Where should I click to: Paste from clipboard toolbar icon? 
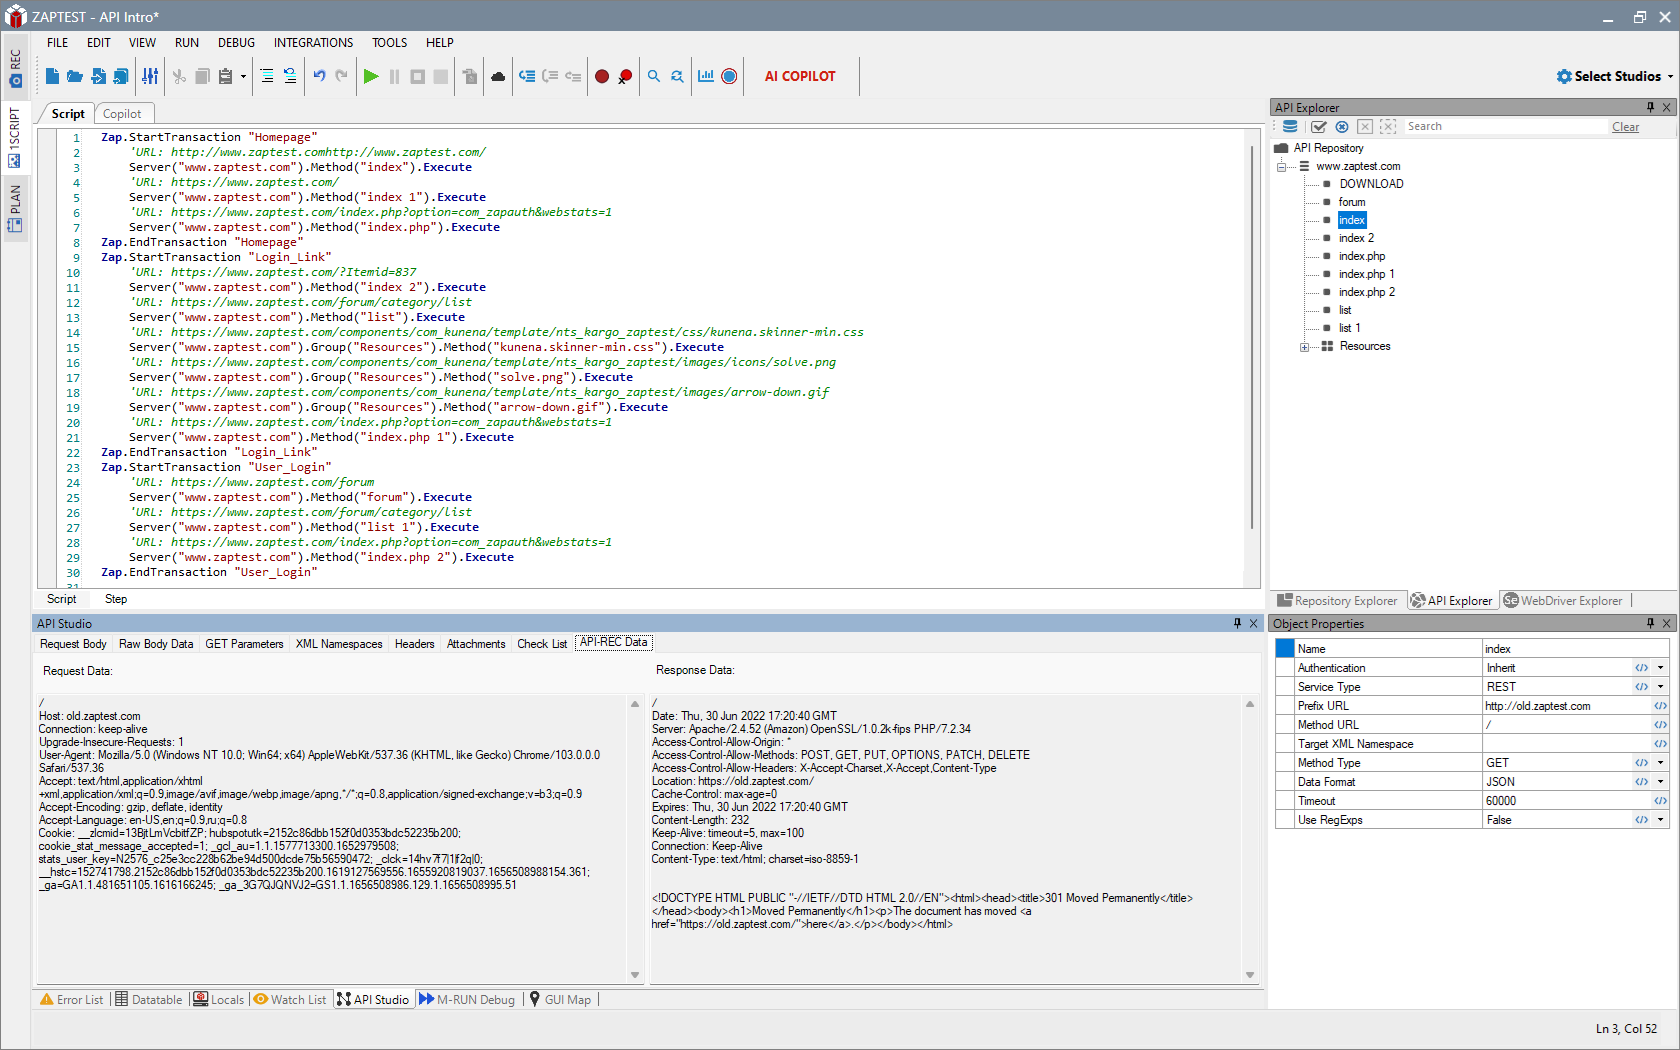(225, 76)
